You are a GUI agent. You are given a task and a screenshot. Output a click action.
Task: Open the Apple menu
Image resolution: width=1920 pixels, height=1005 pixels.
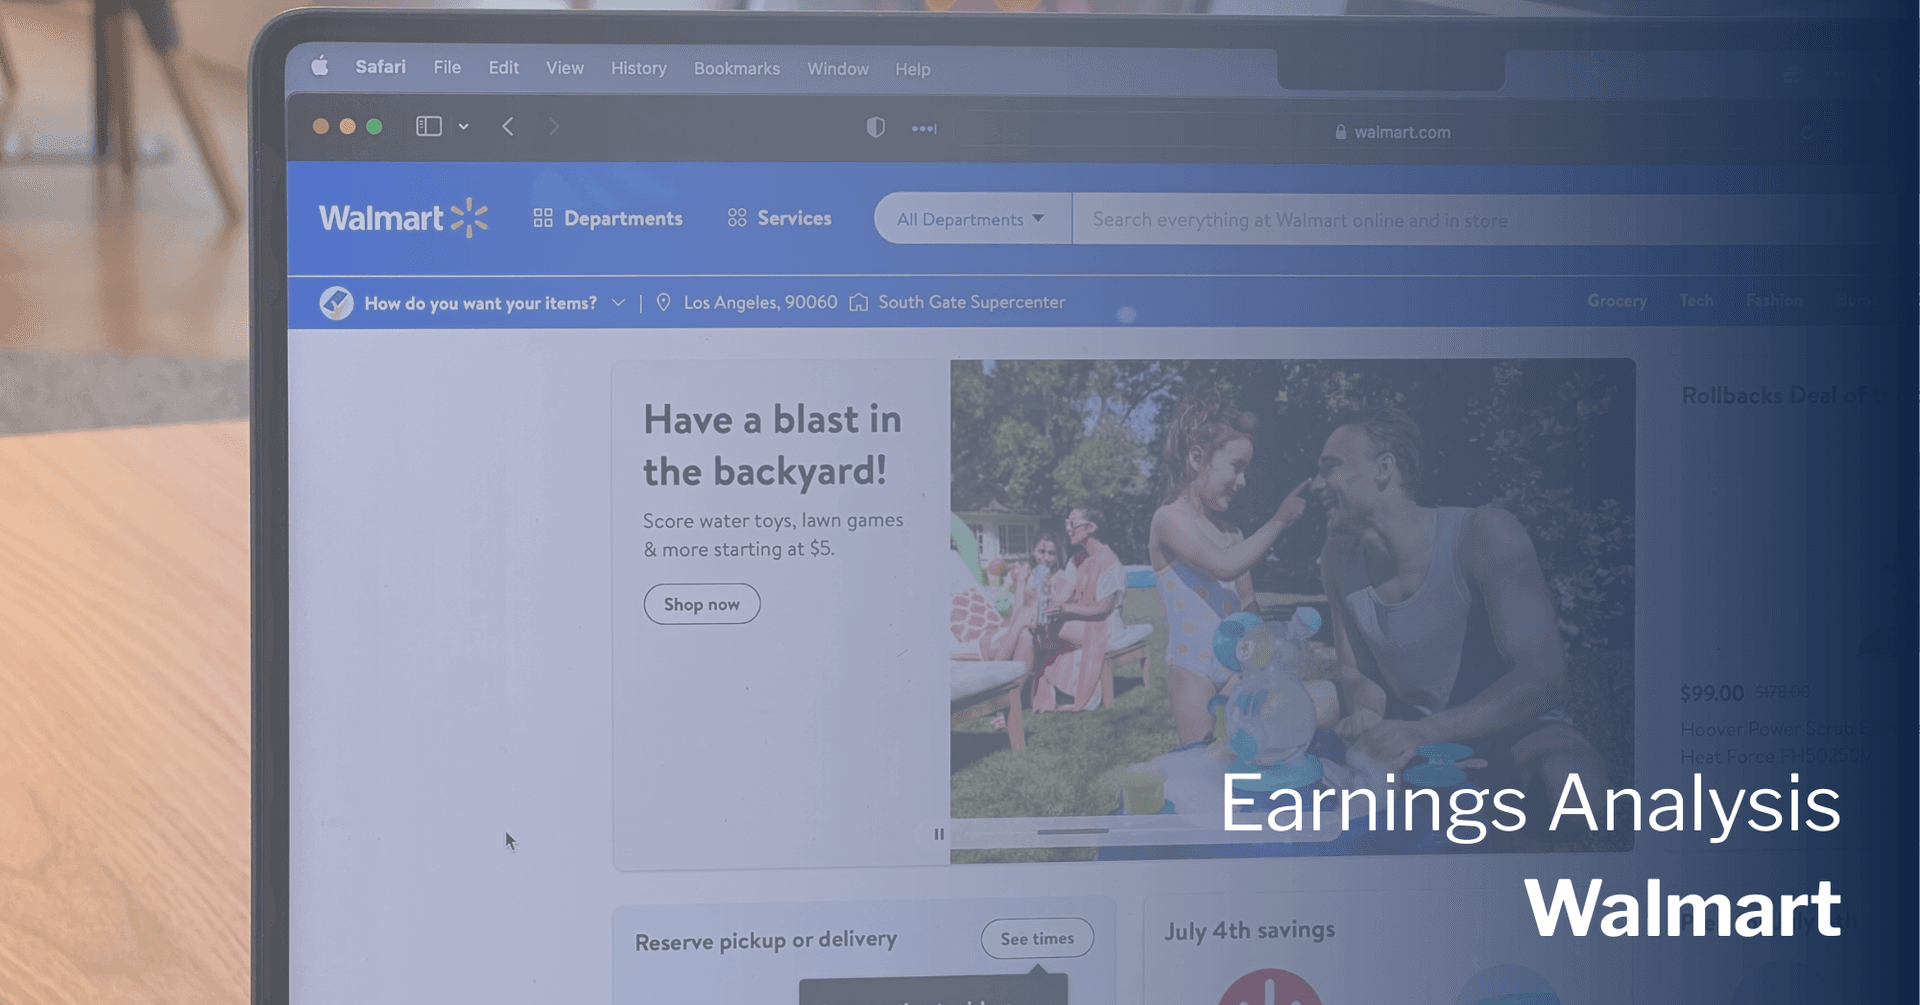pyautogui.click(x=320, y=66)
